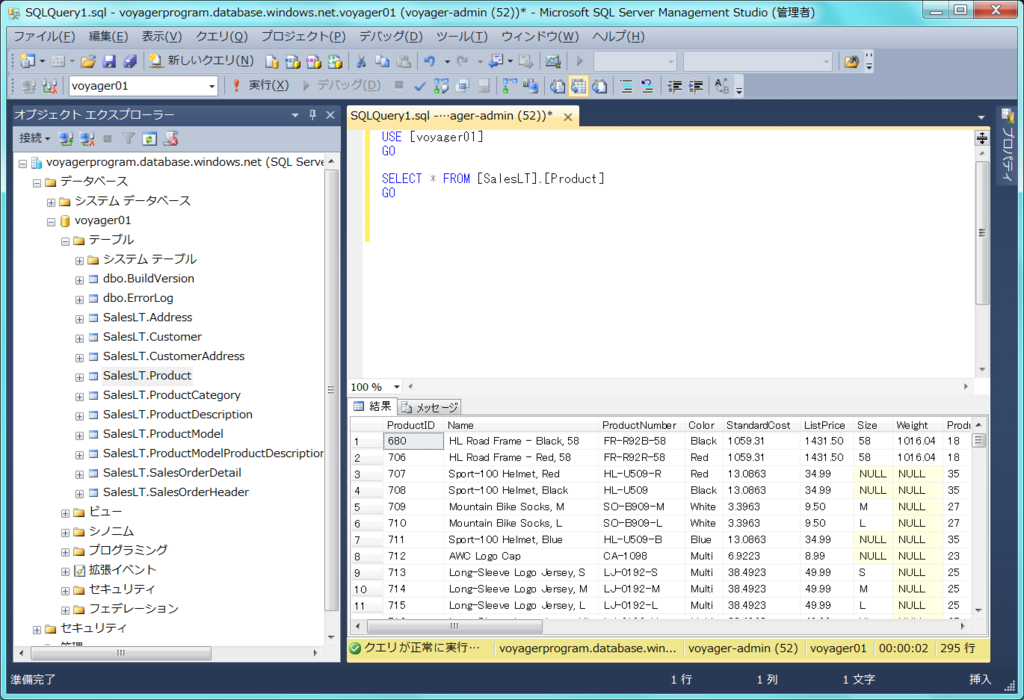The width and height of the screenshot is (1024, 700).
Task: Click the Query Options icon
Action: pos(462,86)
